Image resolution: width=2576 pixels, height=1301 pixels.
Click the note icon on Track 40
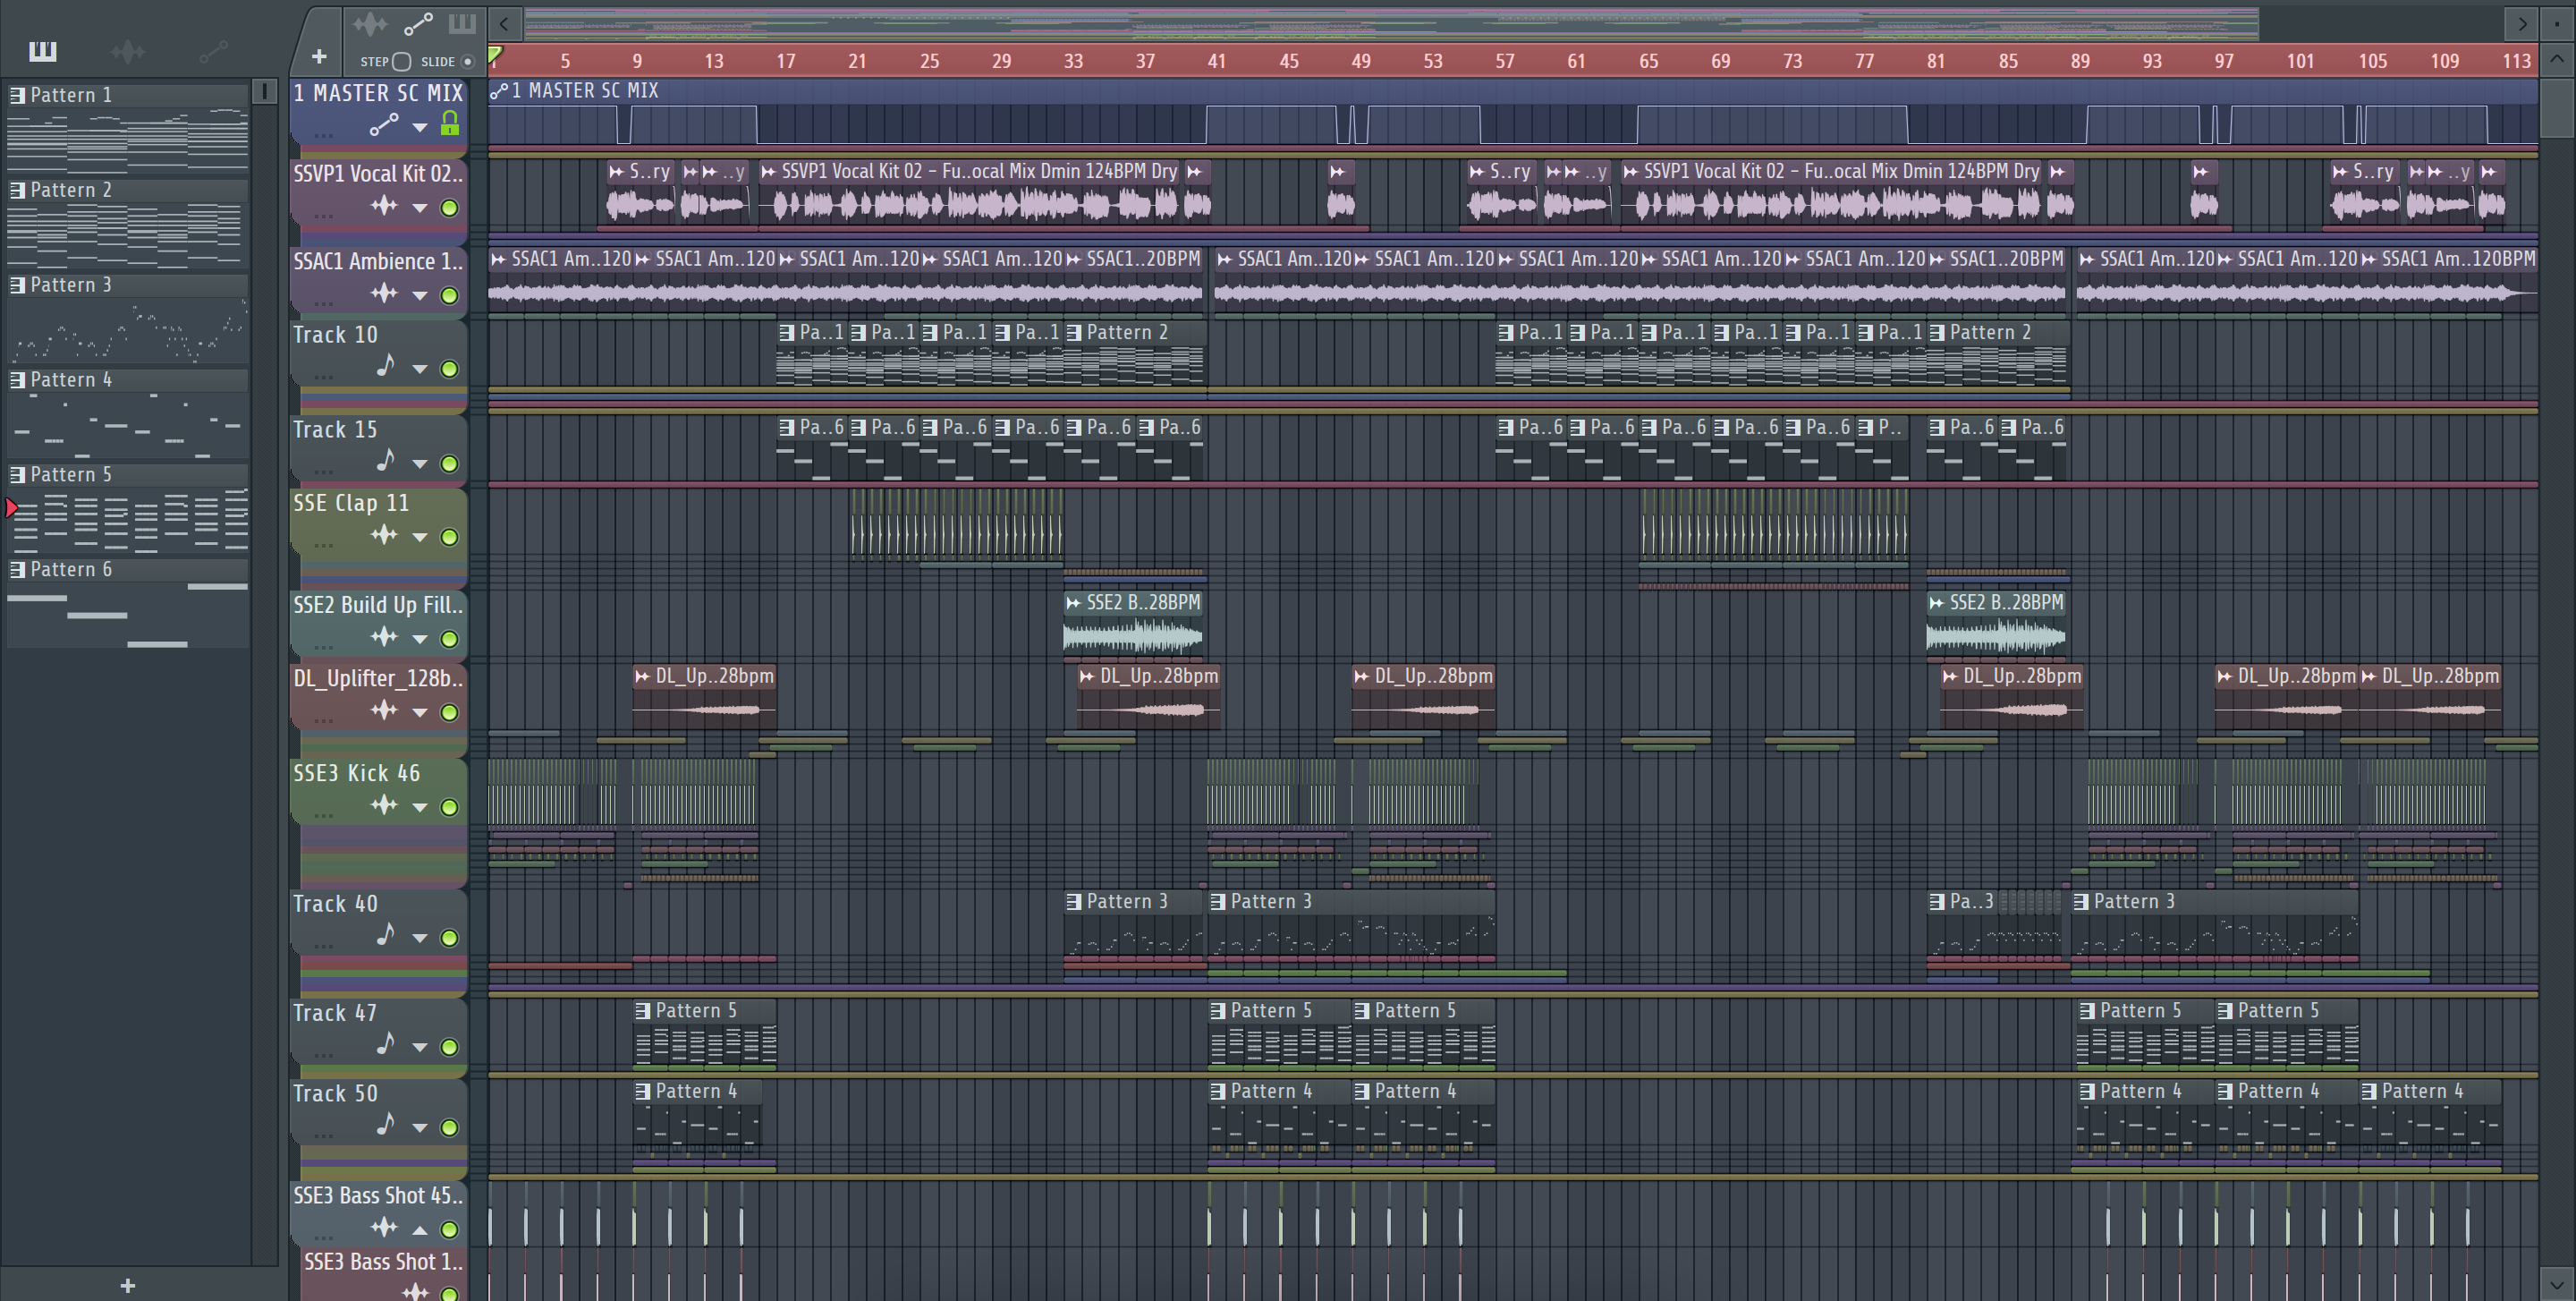[x=385, y=935]
